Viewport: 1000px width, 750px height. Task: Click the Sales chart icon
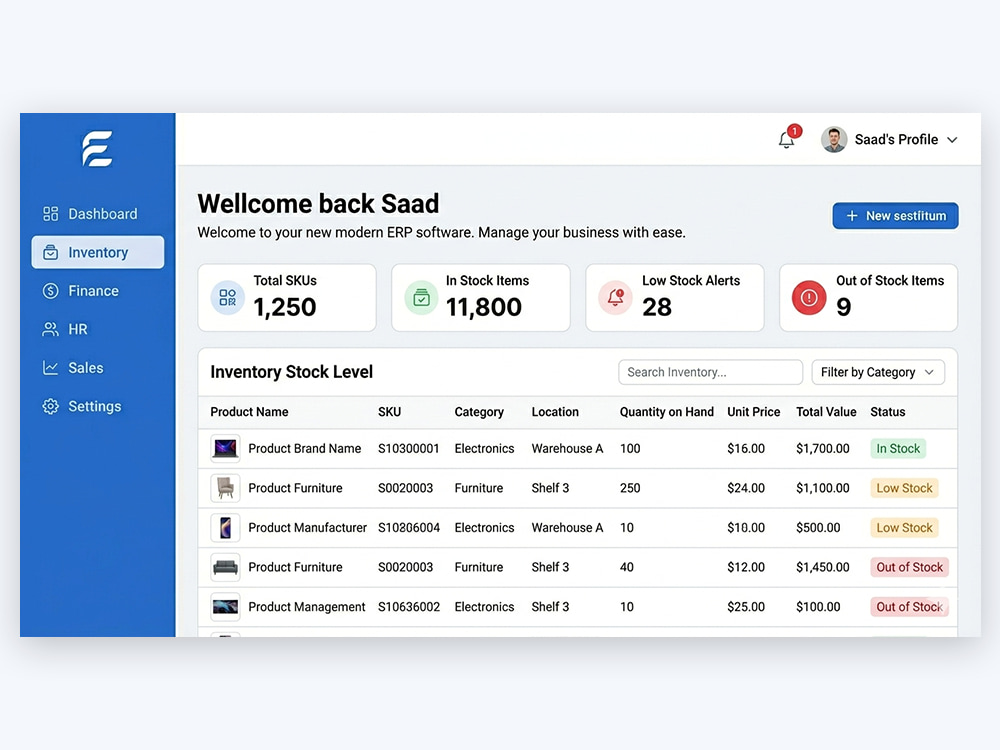[x=50, y=368]
